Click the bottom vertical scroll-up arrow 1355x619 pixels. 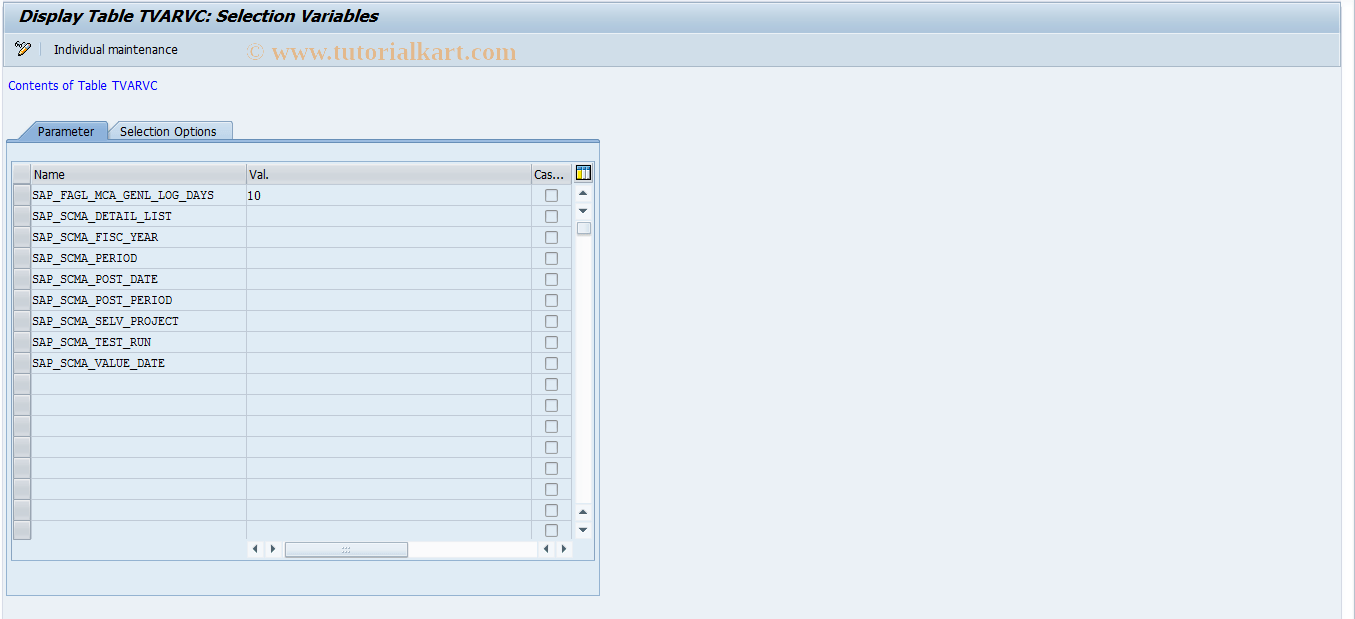583,511
